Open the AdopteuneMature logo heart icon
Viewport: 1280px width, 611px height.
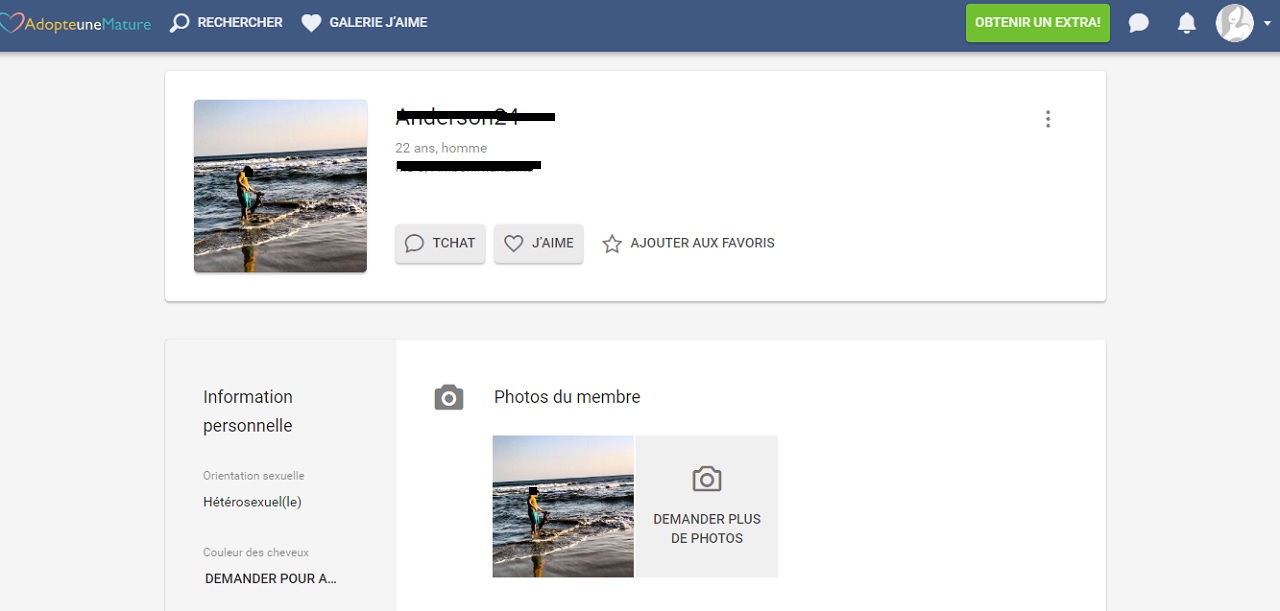pyautogui.click(x=12, y=22)
